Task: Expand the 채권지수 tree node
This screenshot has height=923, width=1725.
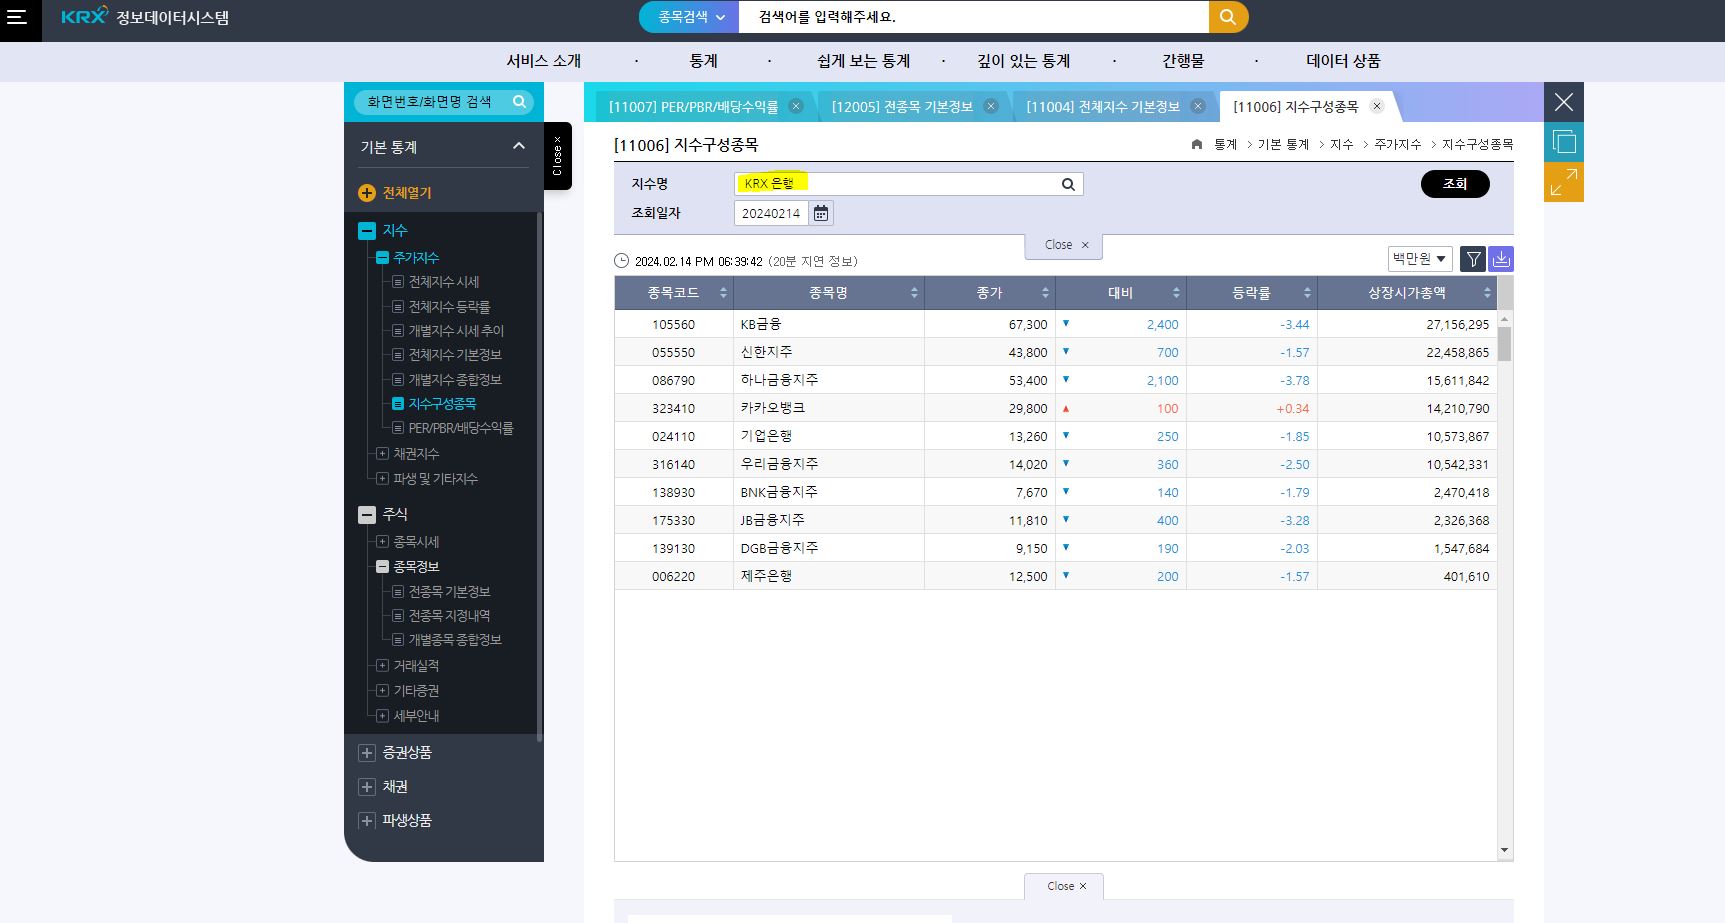Action: click(x=382, y=454)
